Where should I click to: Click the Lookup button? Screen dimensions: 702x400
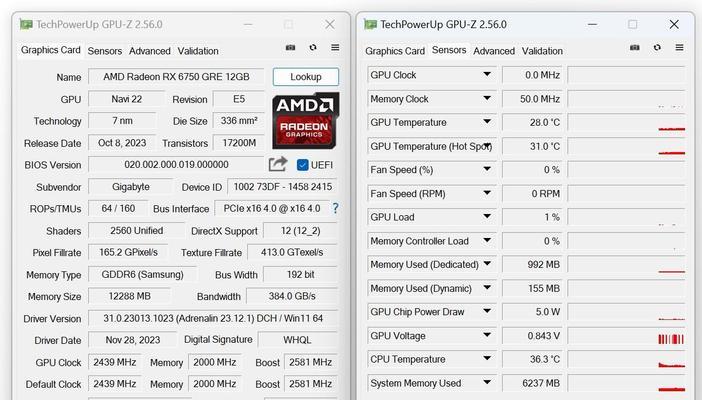[306, 77]
